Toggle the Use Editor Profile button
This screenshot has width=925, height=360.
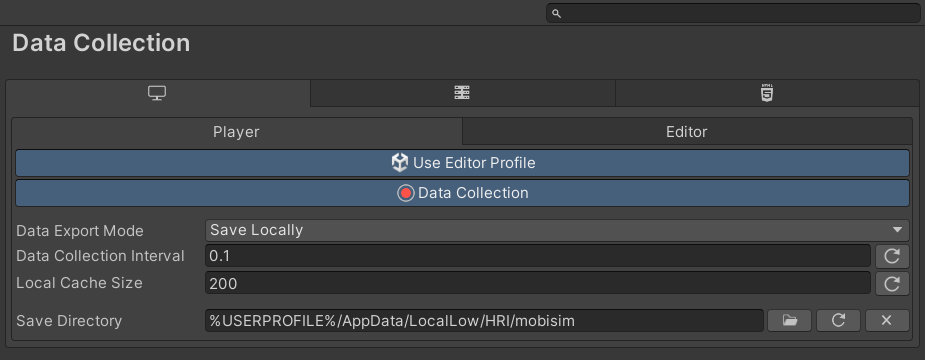click(x=462, y=163)
